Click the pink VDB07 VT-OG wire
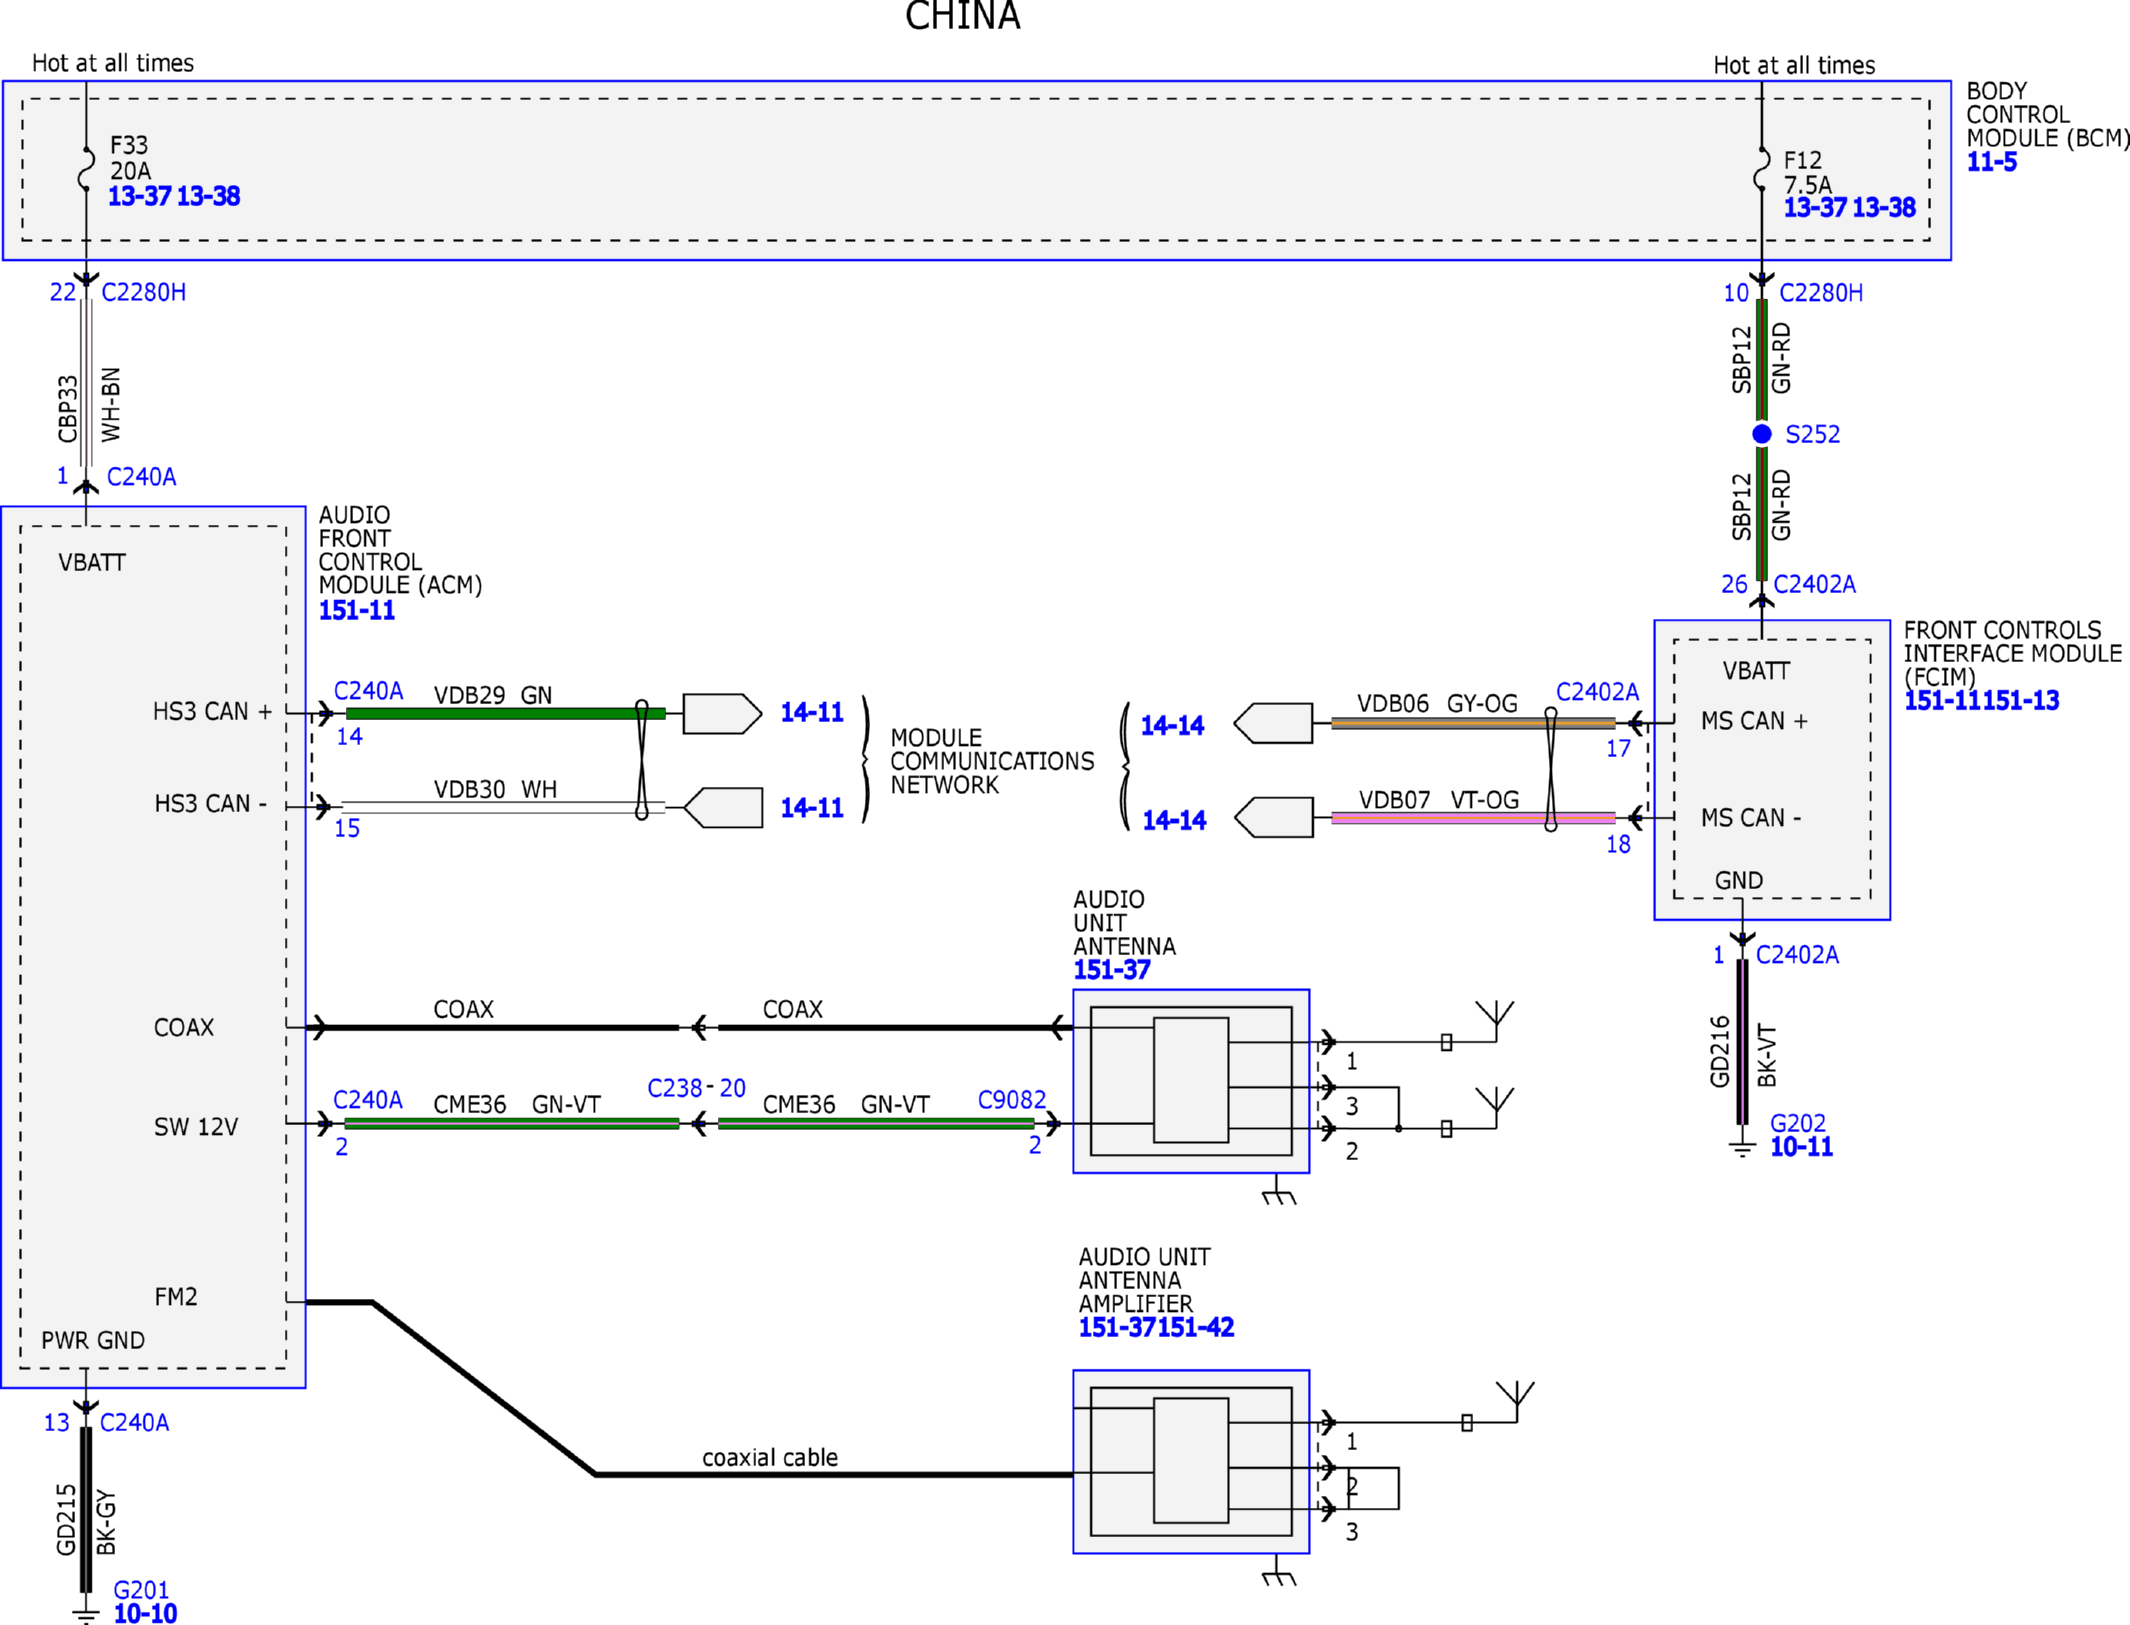 pyautogui.click(x=1473, y=818)
